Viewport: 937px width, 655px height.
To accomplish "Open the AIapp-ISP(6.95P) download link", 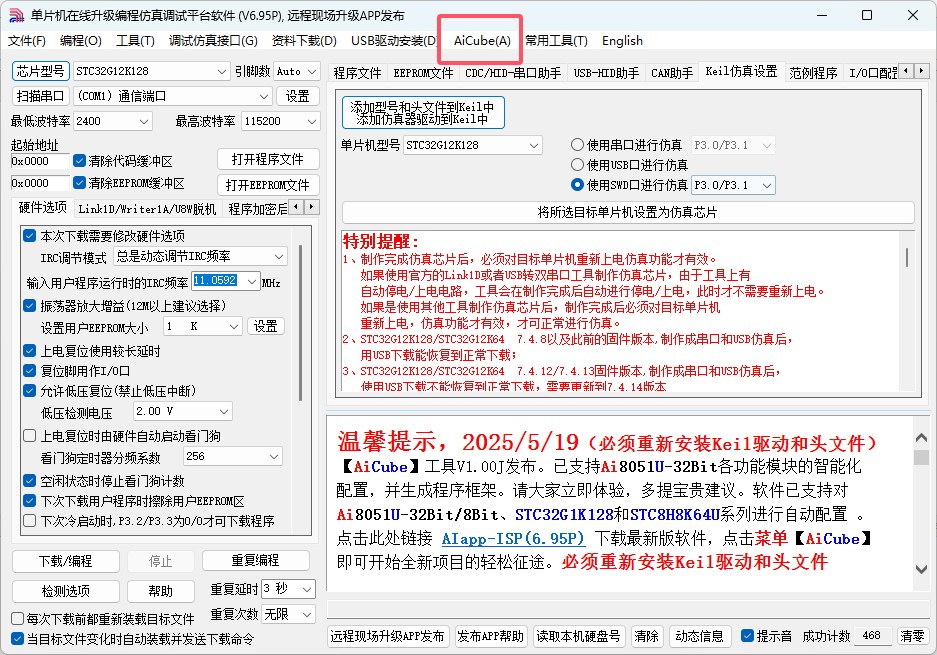I will pos(513,538).
